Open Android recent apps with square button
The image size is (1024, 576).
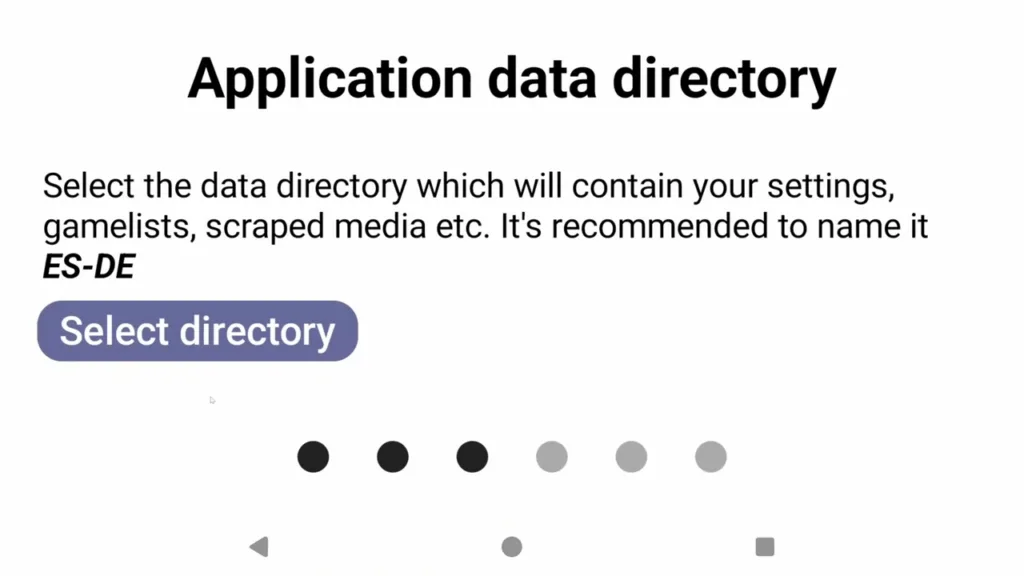[765, 547]
